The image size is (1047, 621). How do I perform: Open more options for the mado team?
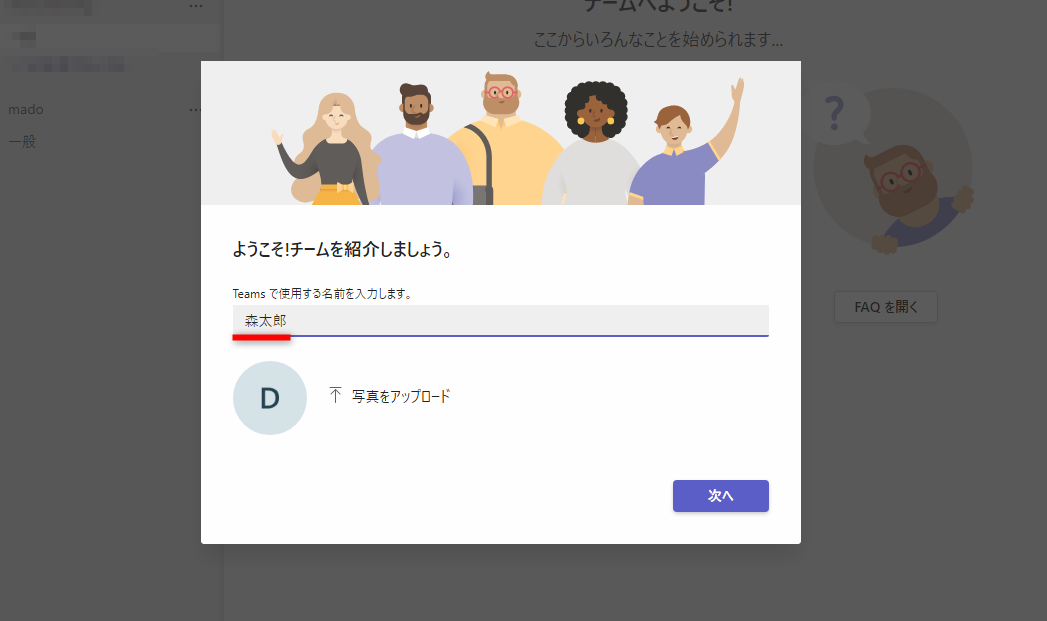(194, 109)
